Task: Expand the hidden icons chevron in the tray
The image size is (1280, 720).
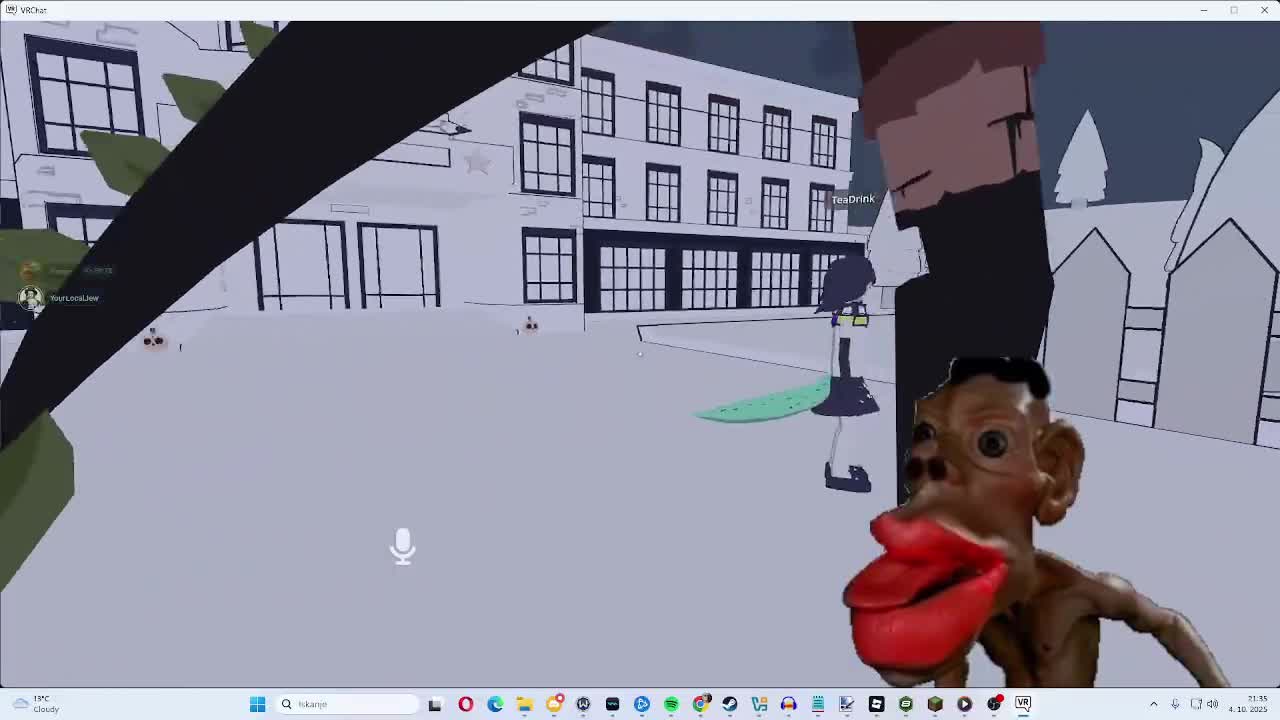Action: click(1154, 704)
